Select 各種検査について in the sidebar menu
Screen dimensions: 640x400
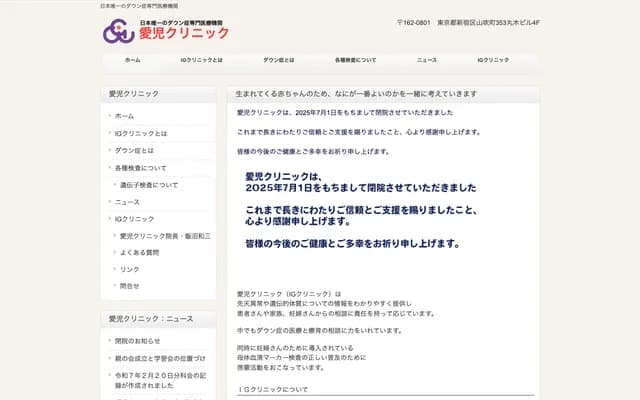tap(141, 168)
